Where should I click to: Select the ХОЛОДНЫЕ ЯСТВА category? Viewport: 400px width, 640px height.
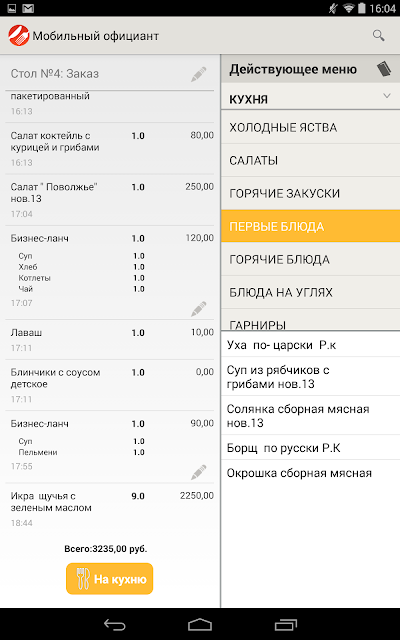pyautogui.click(x=311, y=127)
